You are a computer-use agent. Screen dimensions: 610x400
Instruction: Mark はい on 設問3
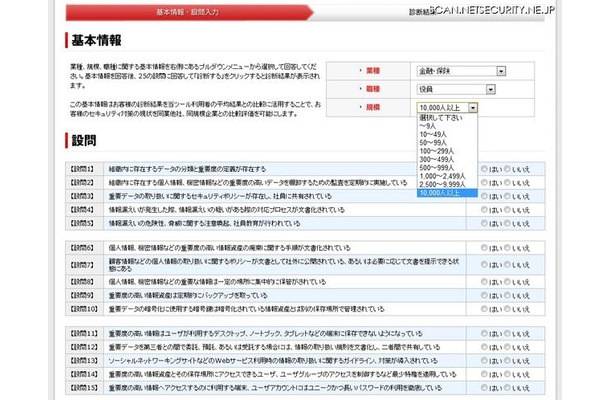484,196
